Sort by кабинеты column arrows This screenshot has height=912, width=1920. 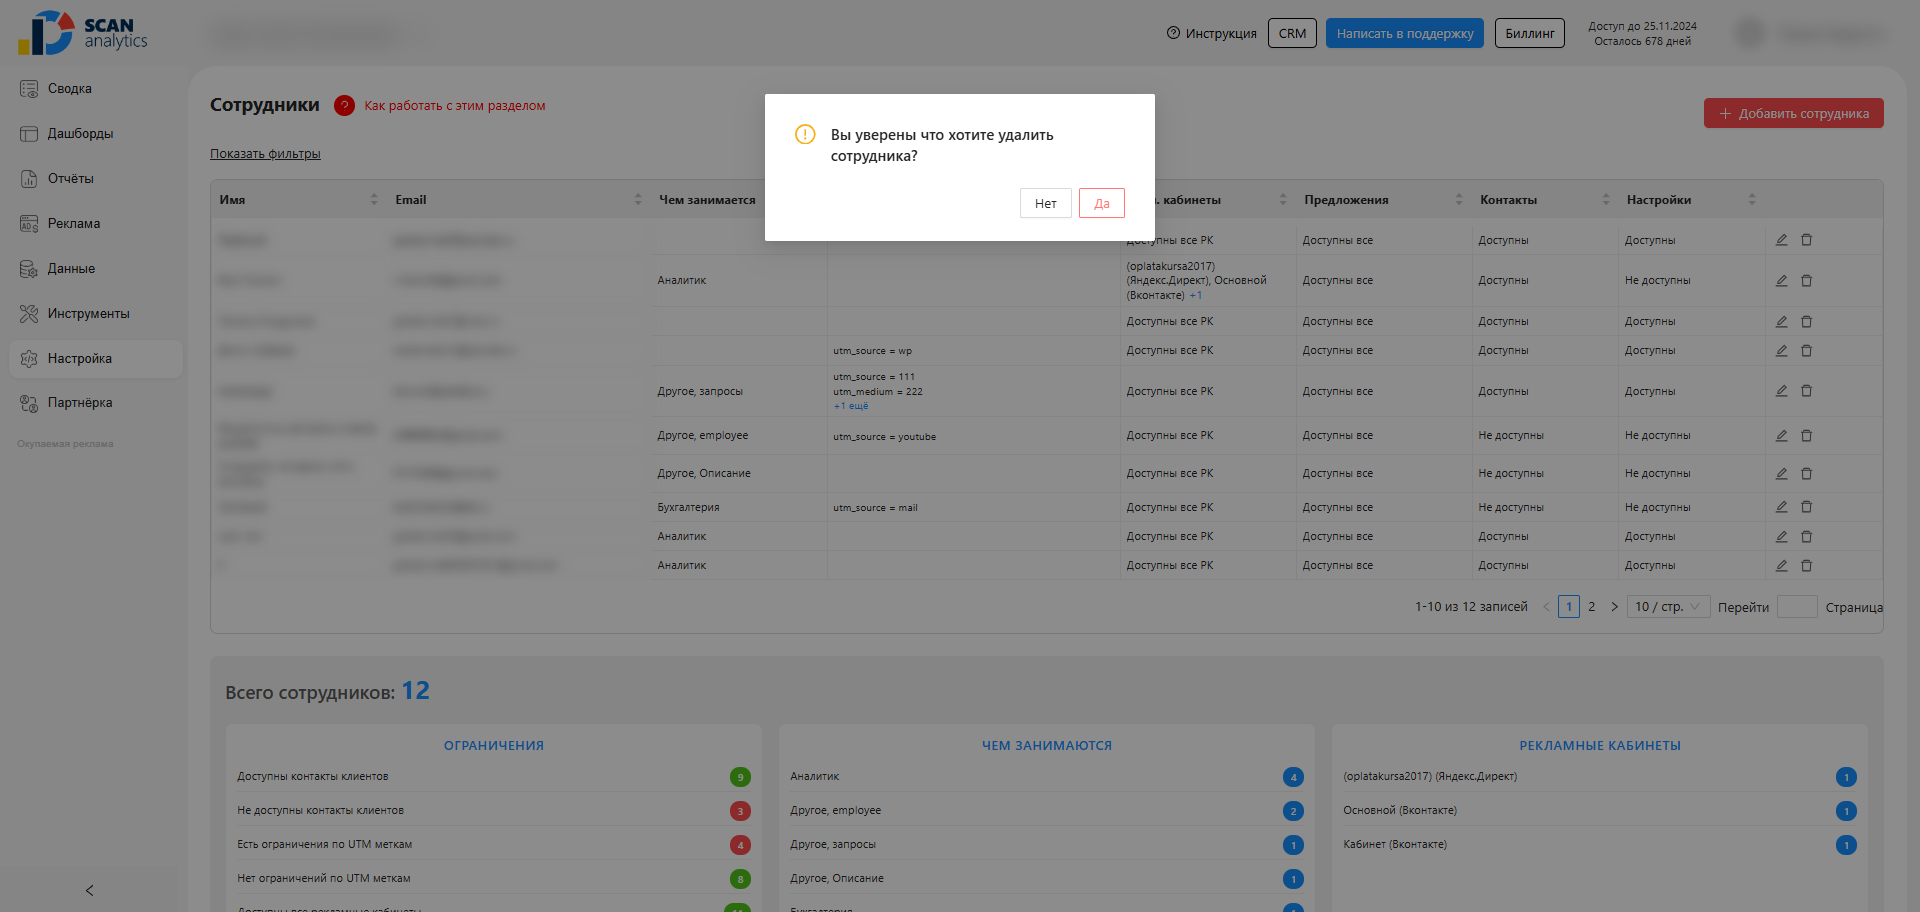[x=1283, y=200]
